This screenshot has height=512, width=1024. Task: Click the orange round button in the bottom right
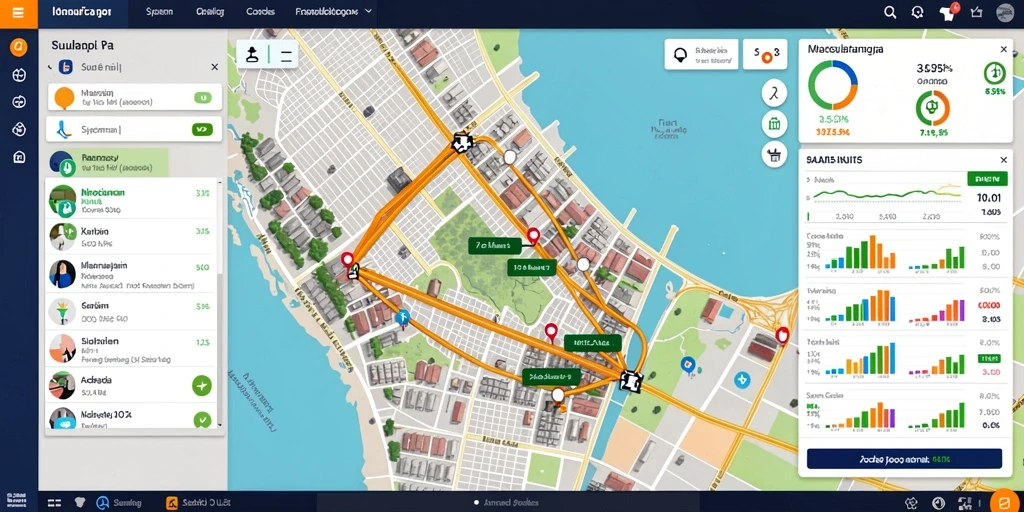[x=1004, y=502]
